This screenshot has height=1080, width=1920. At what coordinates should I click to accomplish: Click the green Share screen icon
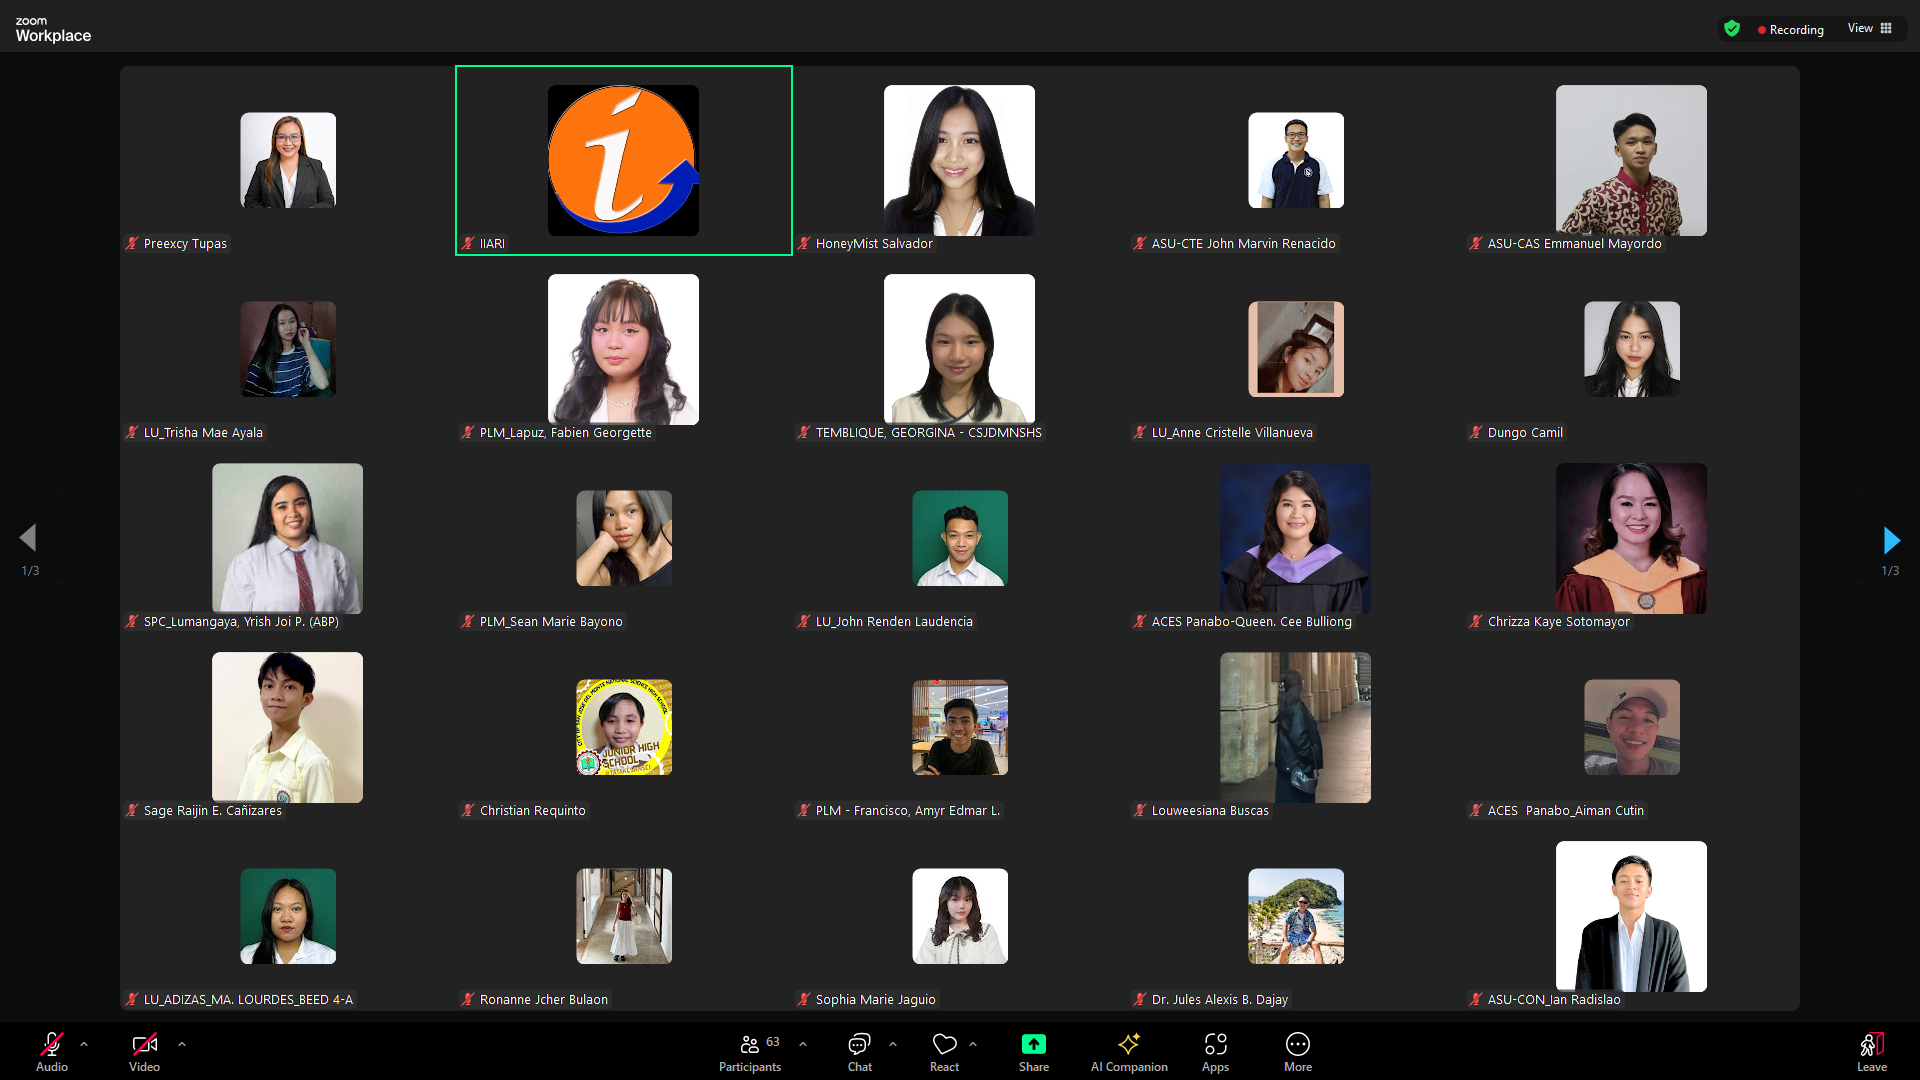click(1033, 1045)
